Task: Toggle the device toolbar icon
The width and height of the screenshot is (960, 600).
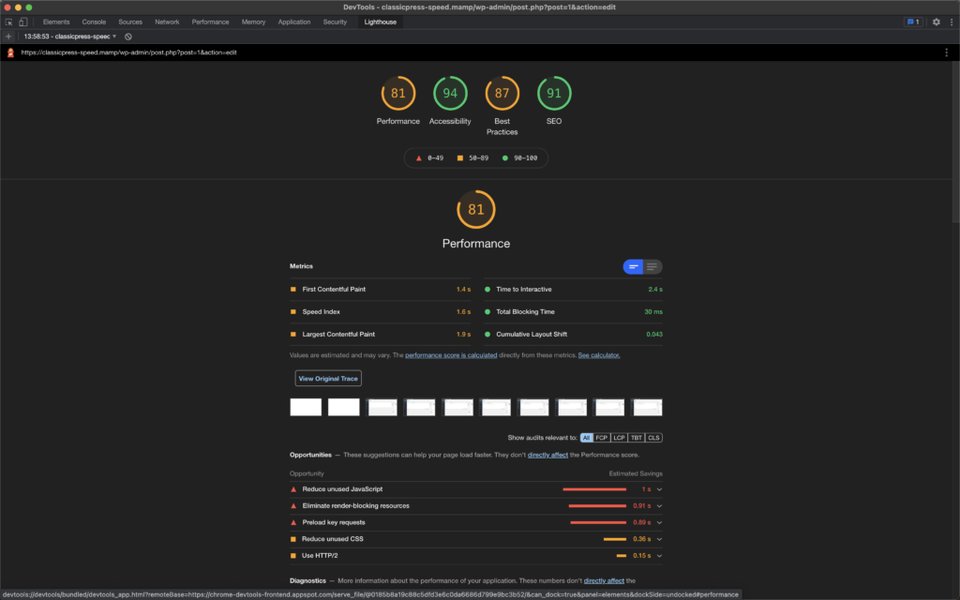Action: point(23,22)
